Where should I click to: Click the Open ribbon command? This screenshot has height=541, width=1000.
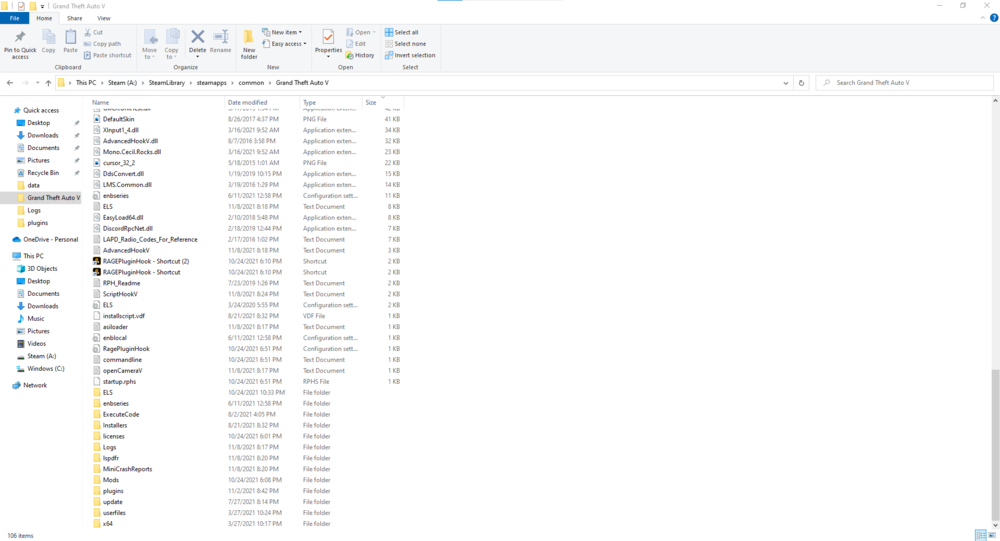(360, 32)
